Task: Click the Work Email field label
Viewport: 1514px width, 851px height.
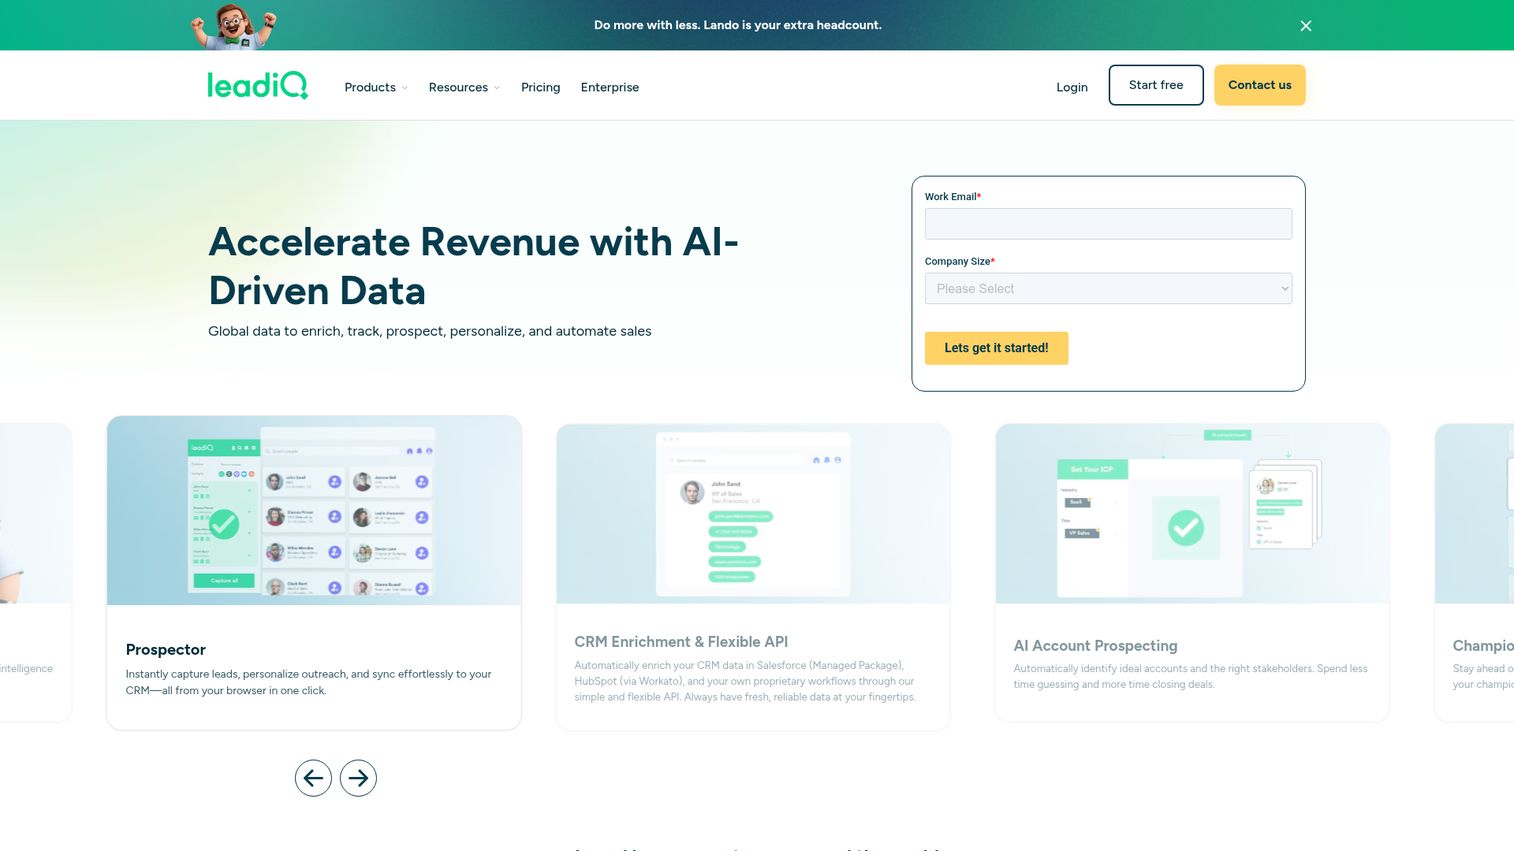Action: pyautogui.click(x=953, y=197)
